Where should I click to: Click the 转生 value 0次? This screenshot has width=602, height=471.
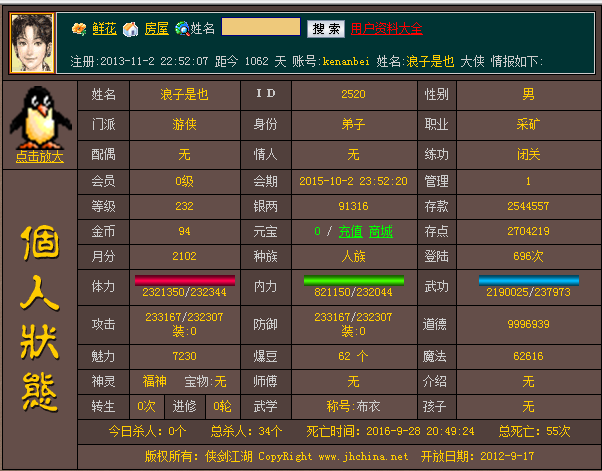(146, 407)
